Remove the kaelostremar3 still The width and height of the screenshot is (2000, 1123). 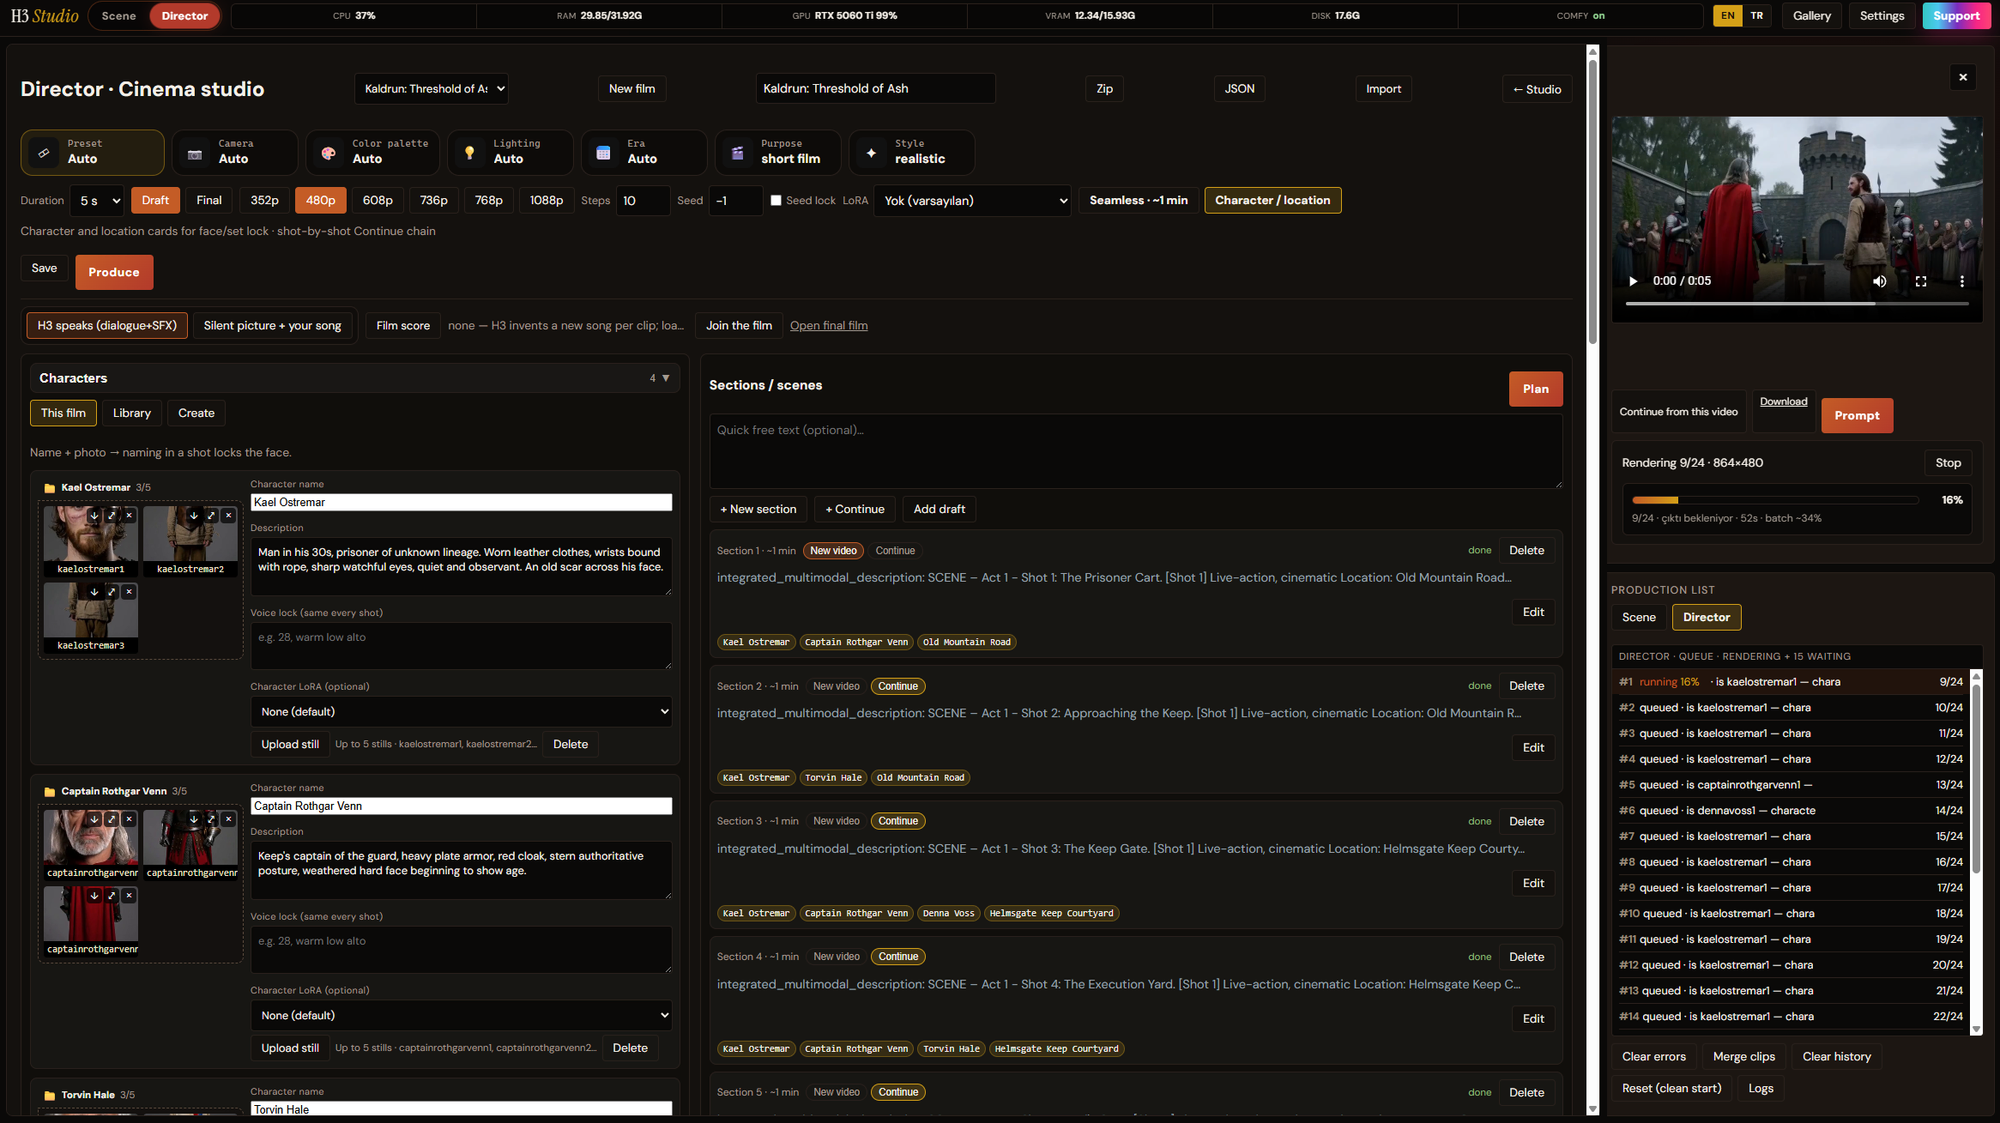click(129, 592)
